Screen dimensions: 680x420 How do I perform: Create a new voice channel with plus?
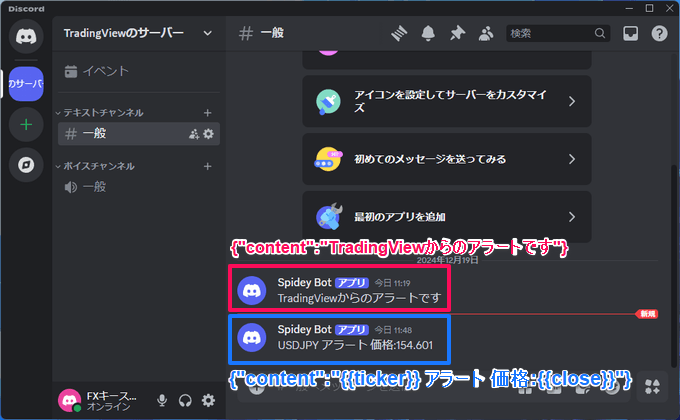[208, 166]
